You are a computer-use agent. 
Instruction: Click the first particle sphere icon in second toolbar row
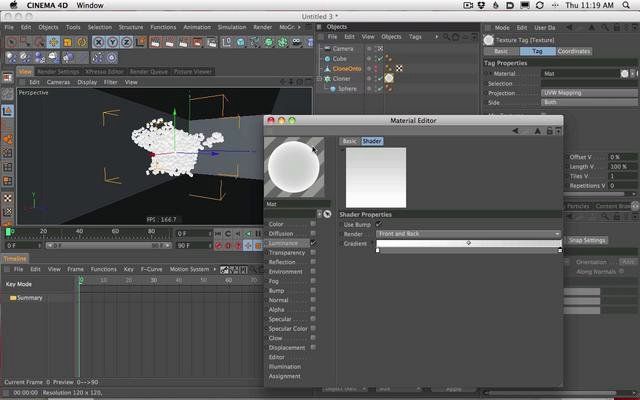click(x=11, y=57)
